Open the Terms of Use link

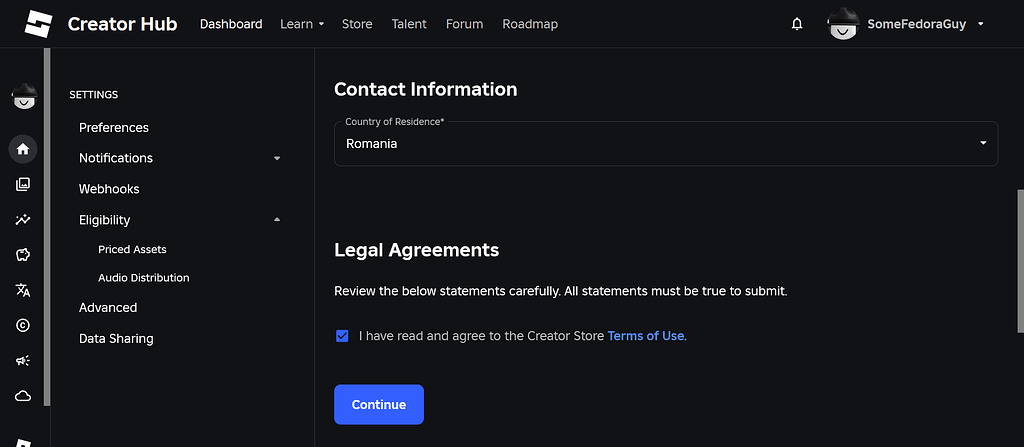pos(646,336)
